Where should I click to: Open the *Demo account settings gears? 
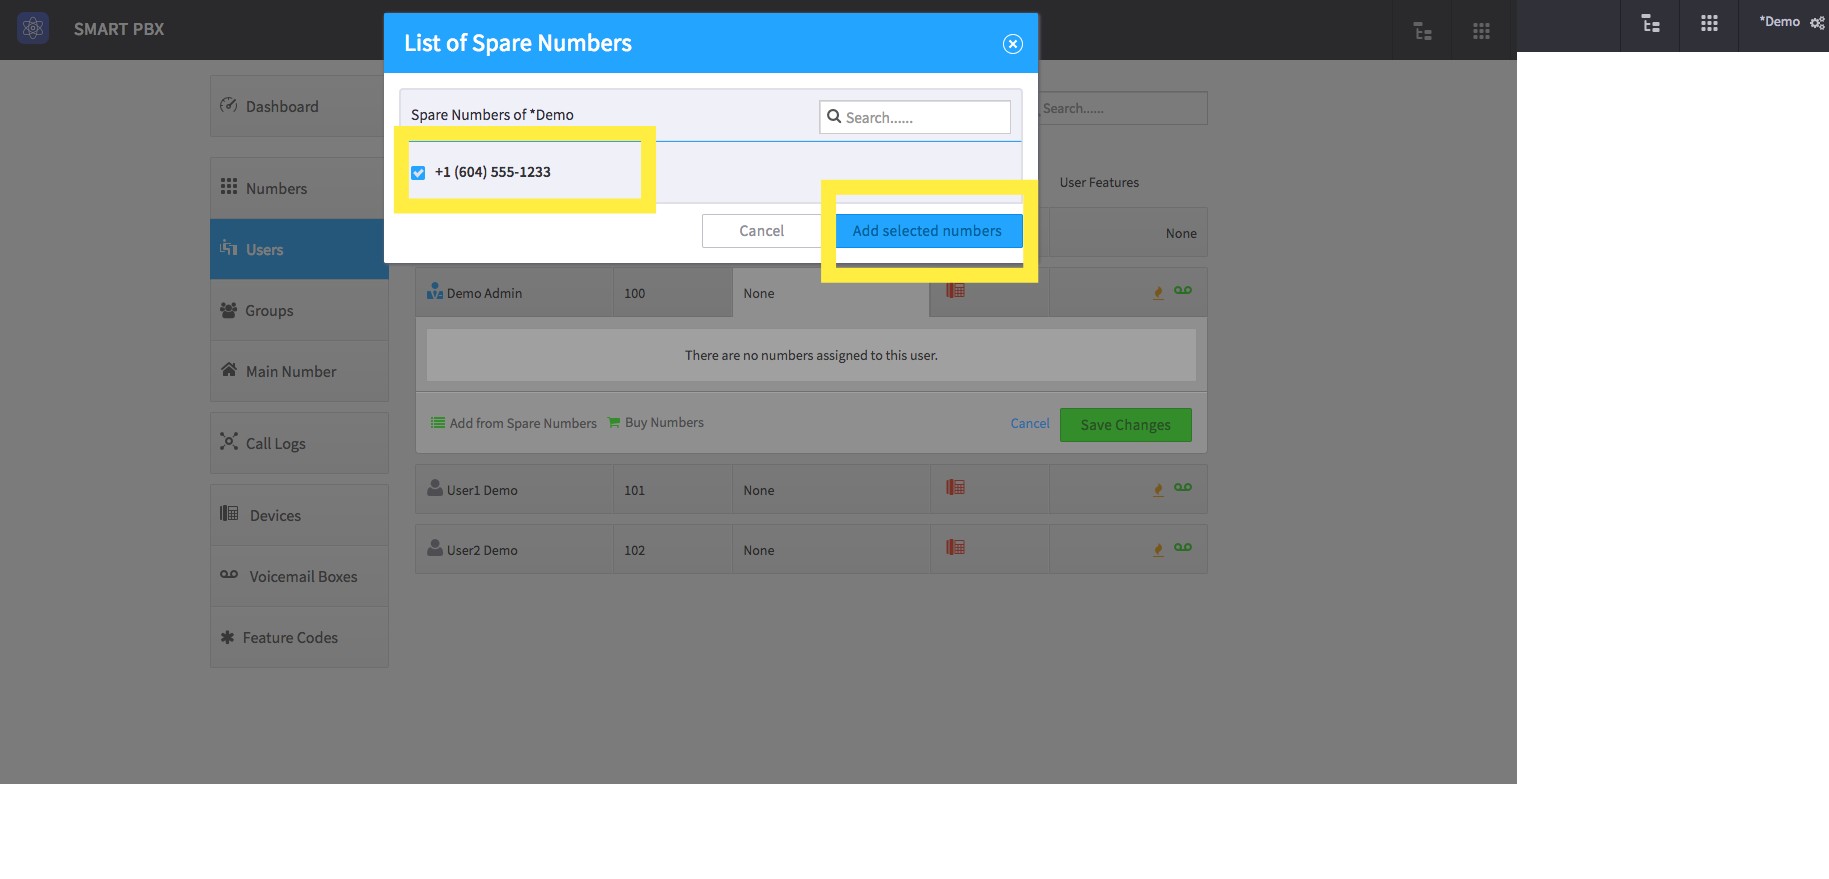pos(1817,22)
